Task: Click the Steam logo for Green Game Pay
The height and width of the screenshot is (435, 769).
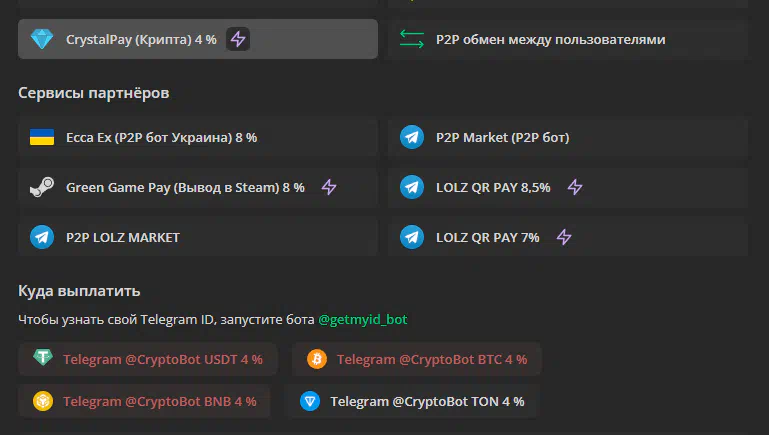Action: pyautogui.click(x=42, y=187)
